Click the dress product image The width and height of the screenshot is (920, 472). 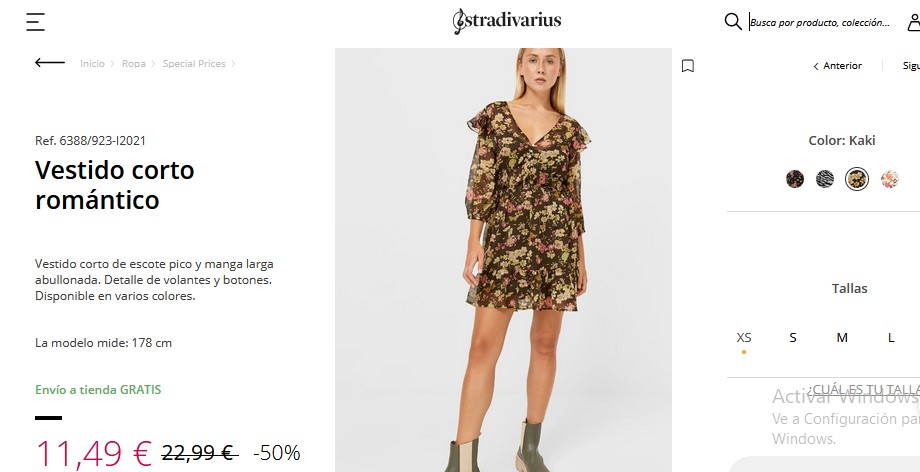tap(503, 260)
